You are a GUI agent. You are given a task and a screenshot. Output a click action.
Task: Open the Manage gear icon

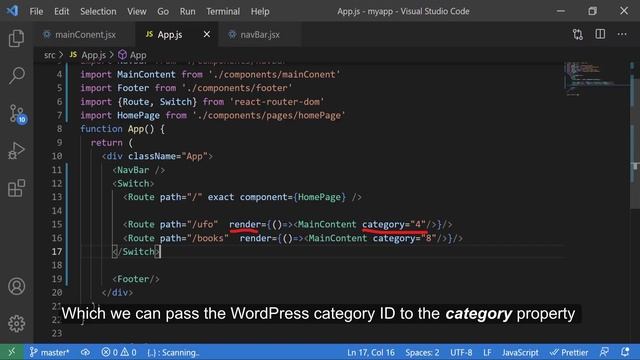[16, 323]
